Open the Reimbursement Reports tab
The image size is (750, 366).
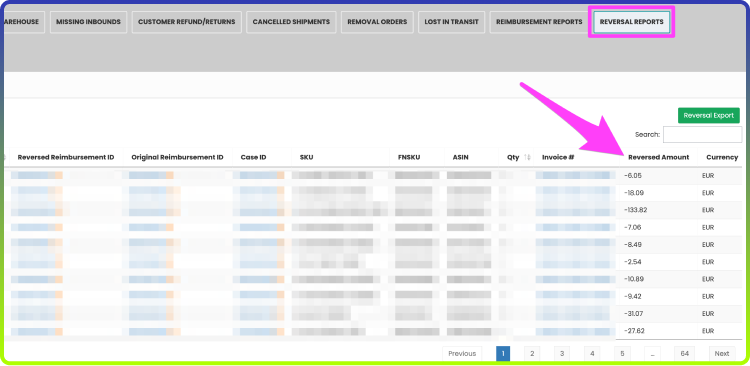tap(539, 22)
